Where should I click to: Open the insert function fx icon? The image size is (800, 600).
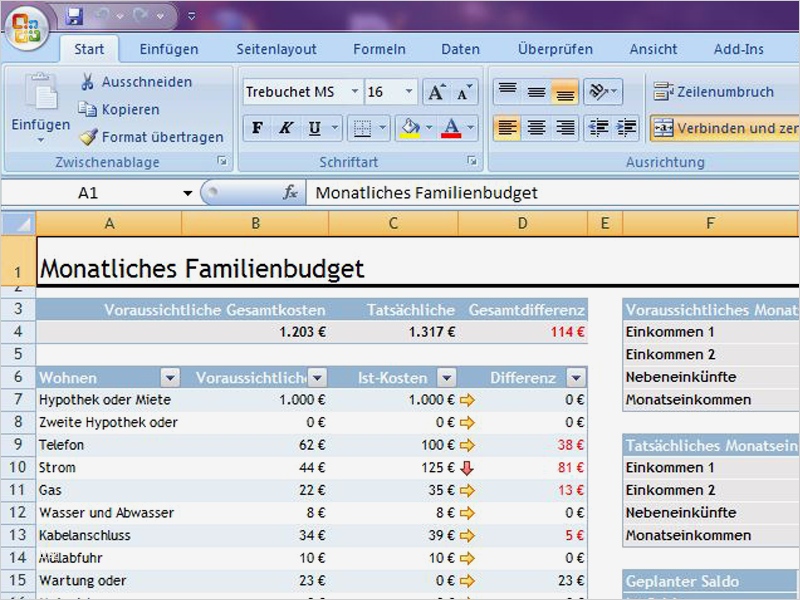pos(290,193)
